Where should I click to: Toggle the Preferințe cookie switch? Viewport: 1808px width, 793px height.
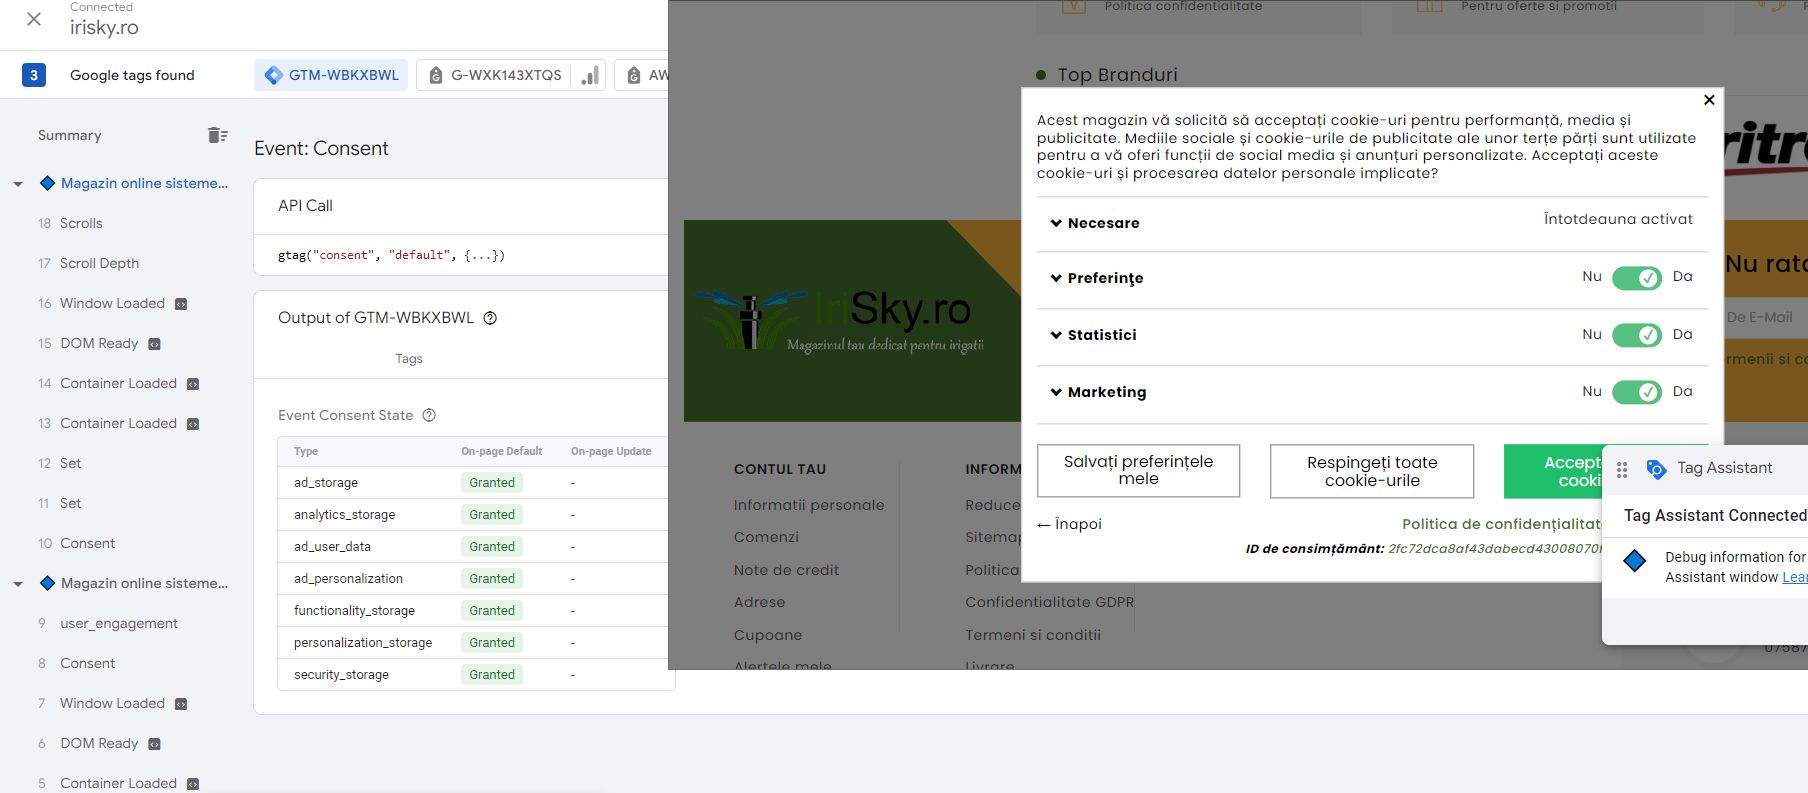click(x=1637, y=278)
